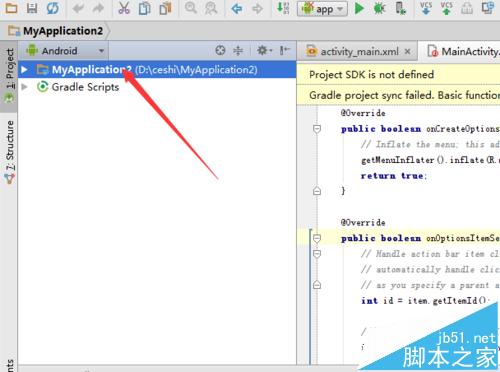
Task: Click the Find magnifier icon
Action: (x=191, y=7)
